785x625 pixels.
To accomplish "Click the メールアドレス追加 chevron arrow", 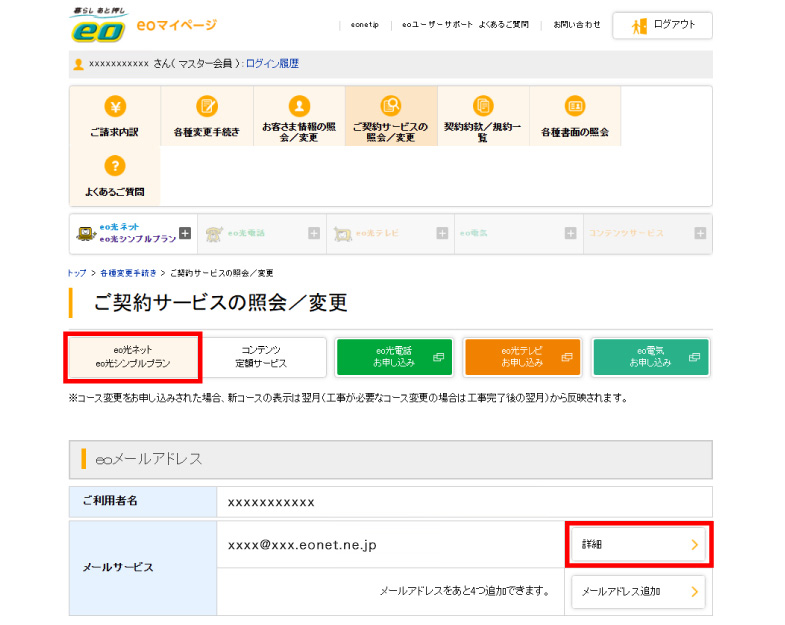I will [694, 591].
